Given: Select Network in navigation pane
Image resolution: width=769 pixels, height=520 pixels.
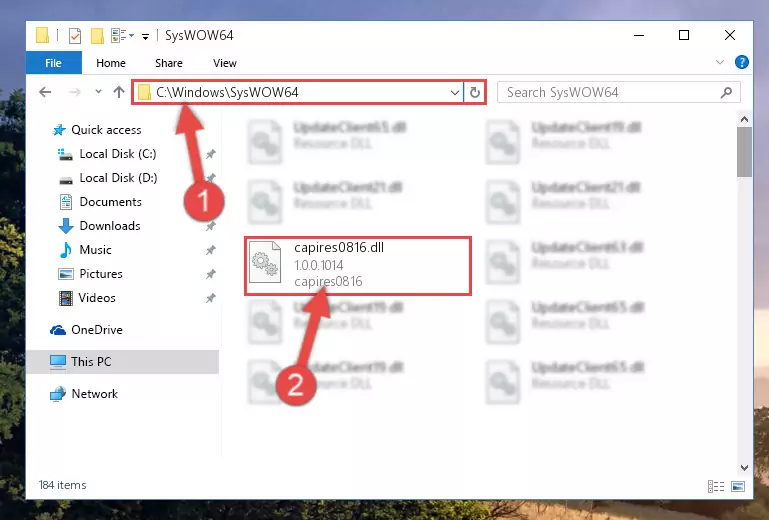Looking at the screenshot, I should 95,394.
